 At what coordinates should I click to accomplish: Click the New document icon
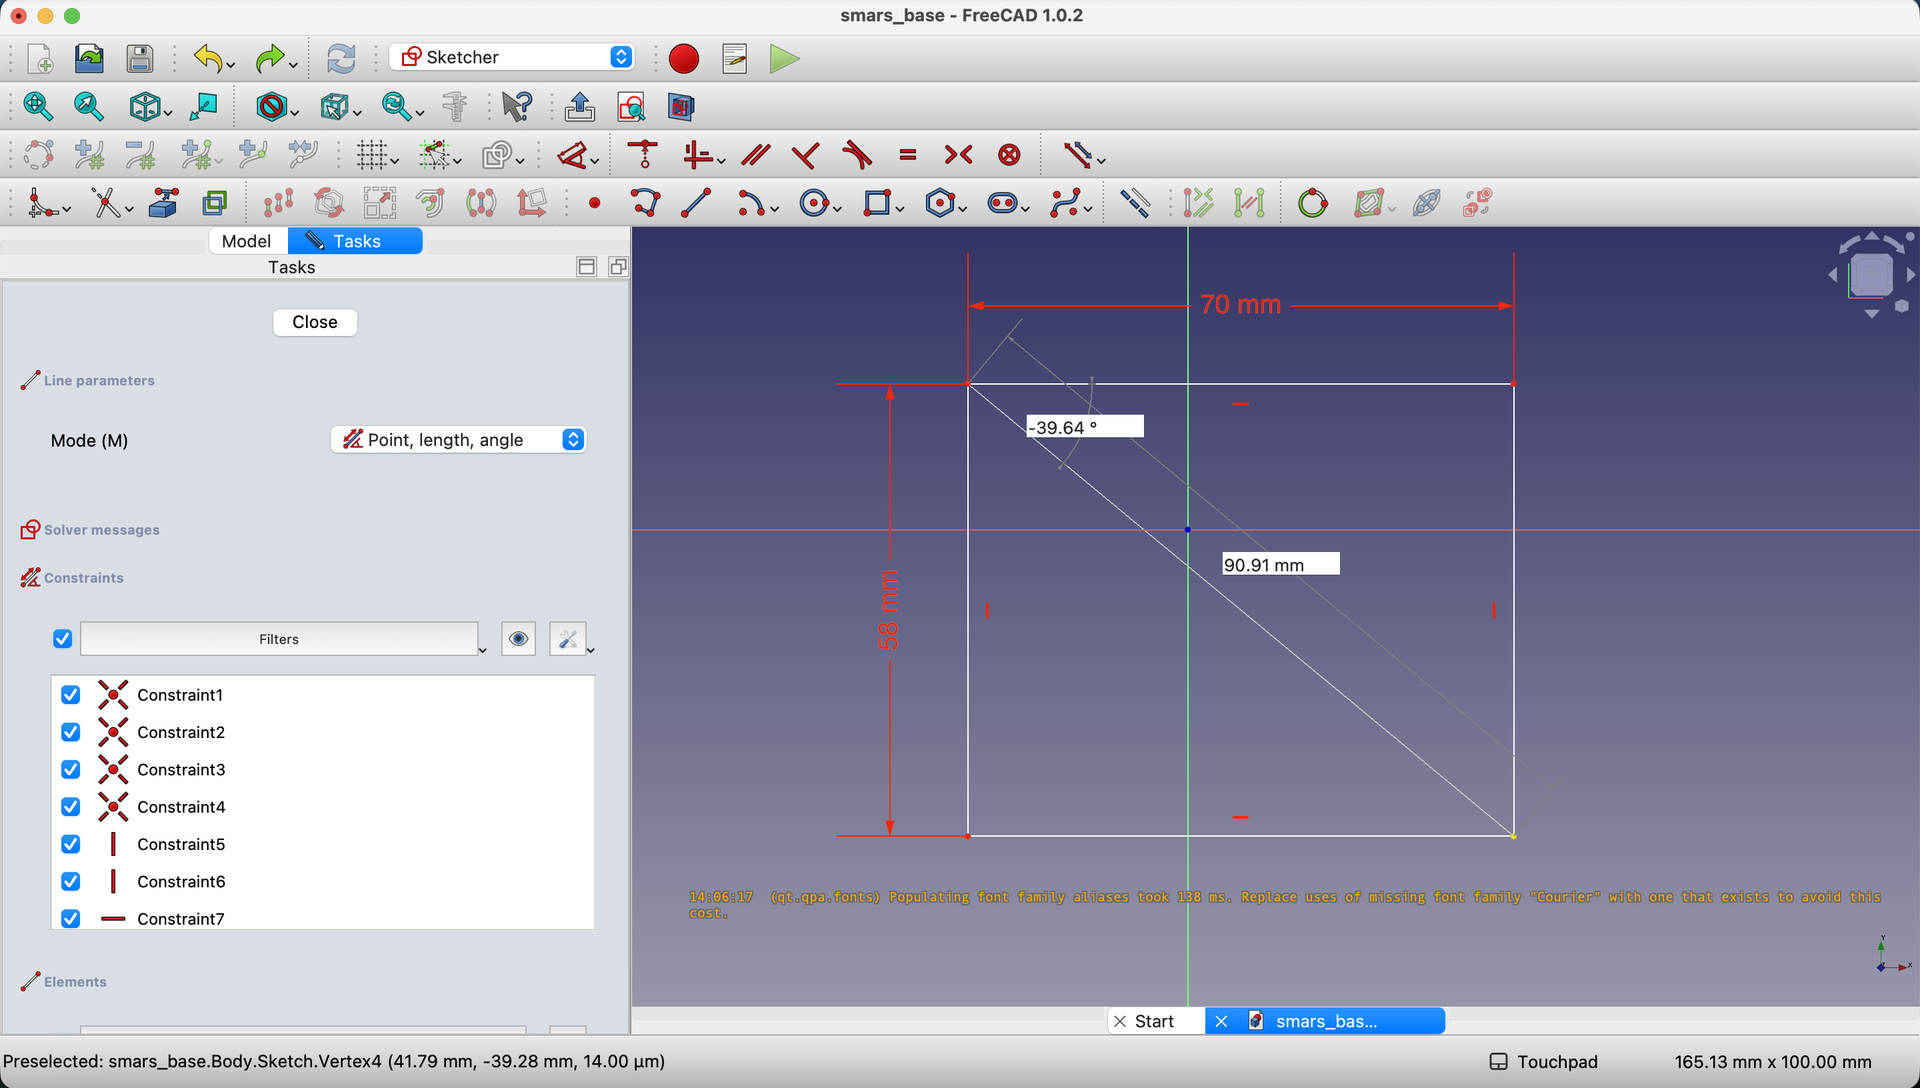40,58
